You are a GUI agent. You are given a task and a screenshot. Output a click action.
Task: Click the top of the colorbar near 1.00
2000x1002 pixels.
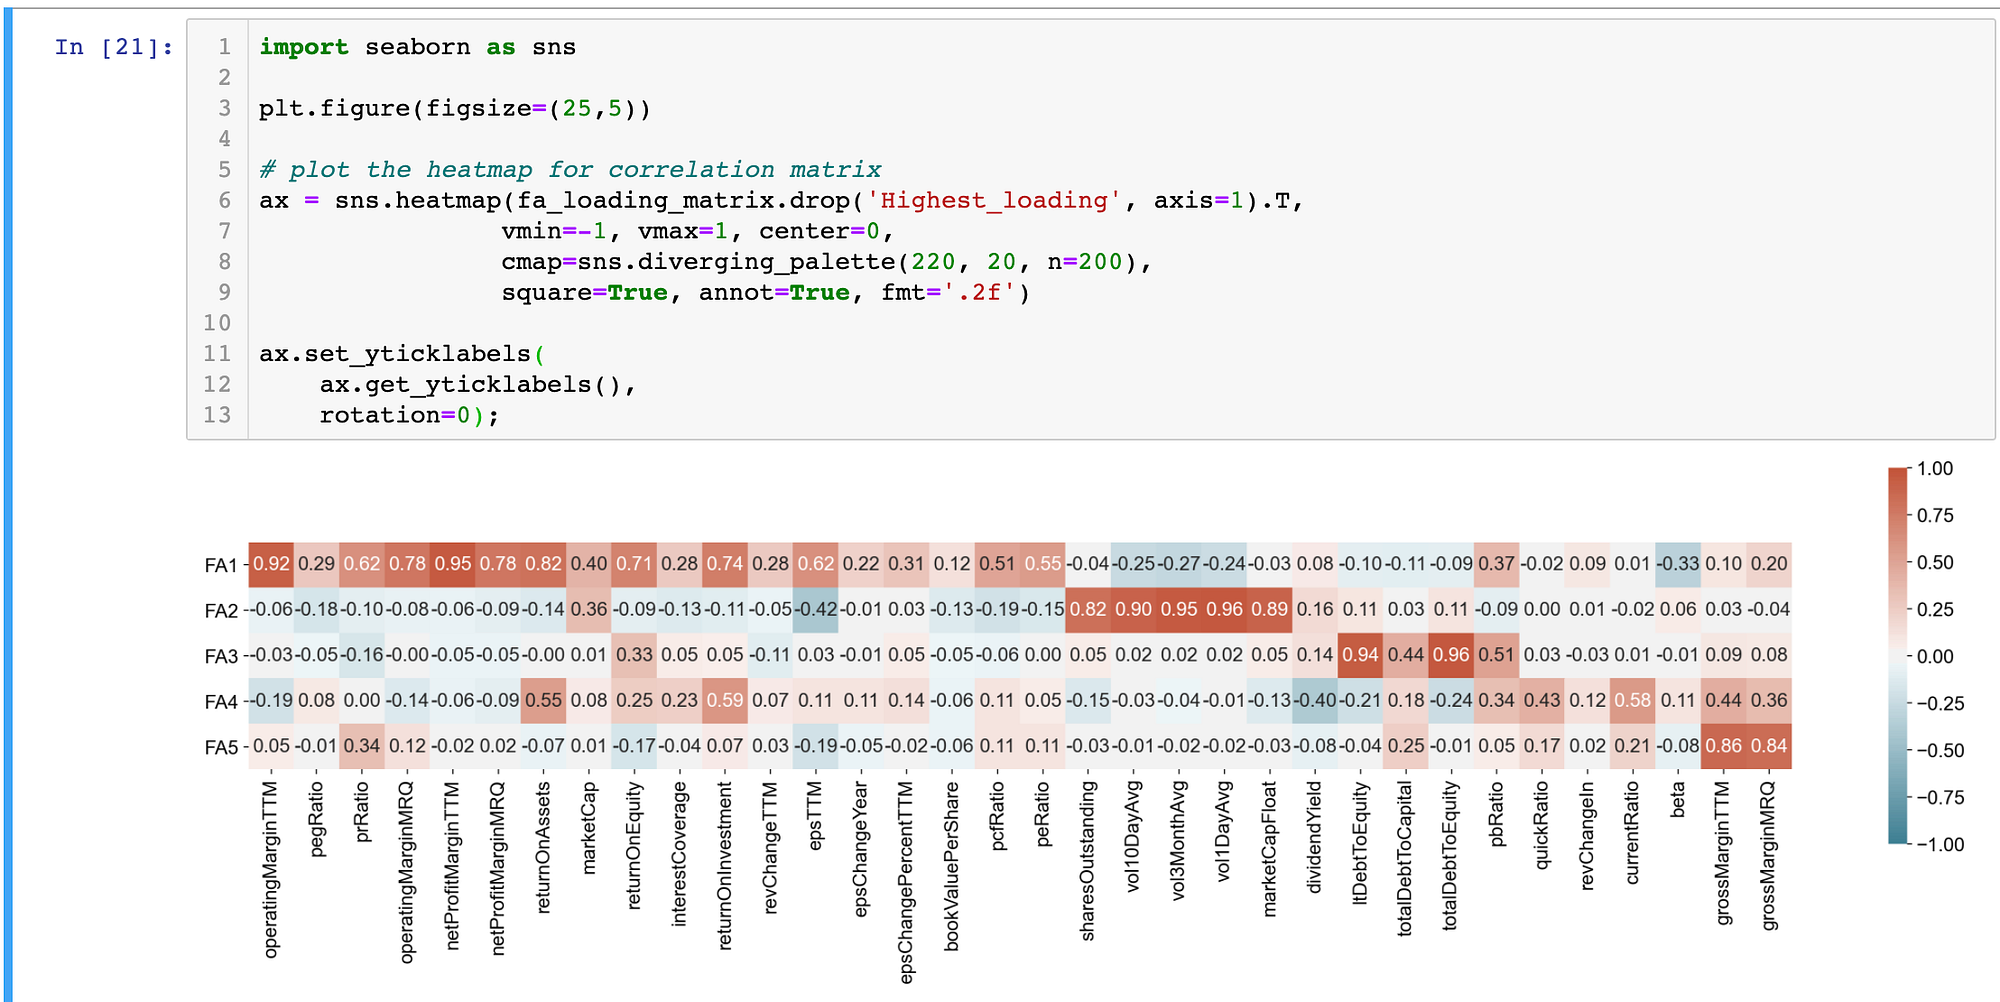(1899, 475)
